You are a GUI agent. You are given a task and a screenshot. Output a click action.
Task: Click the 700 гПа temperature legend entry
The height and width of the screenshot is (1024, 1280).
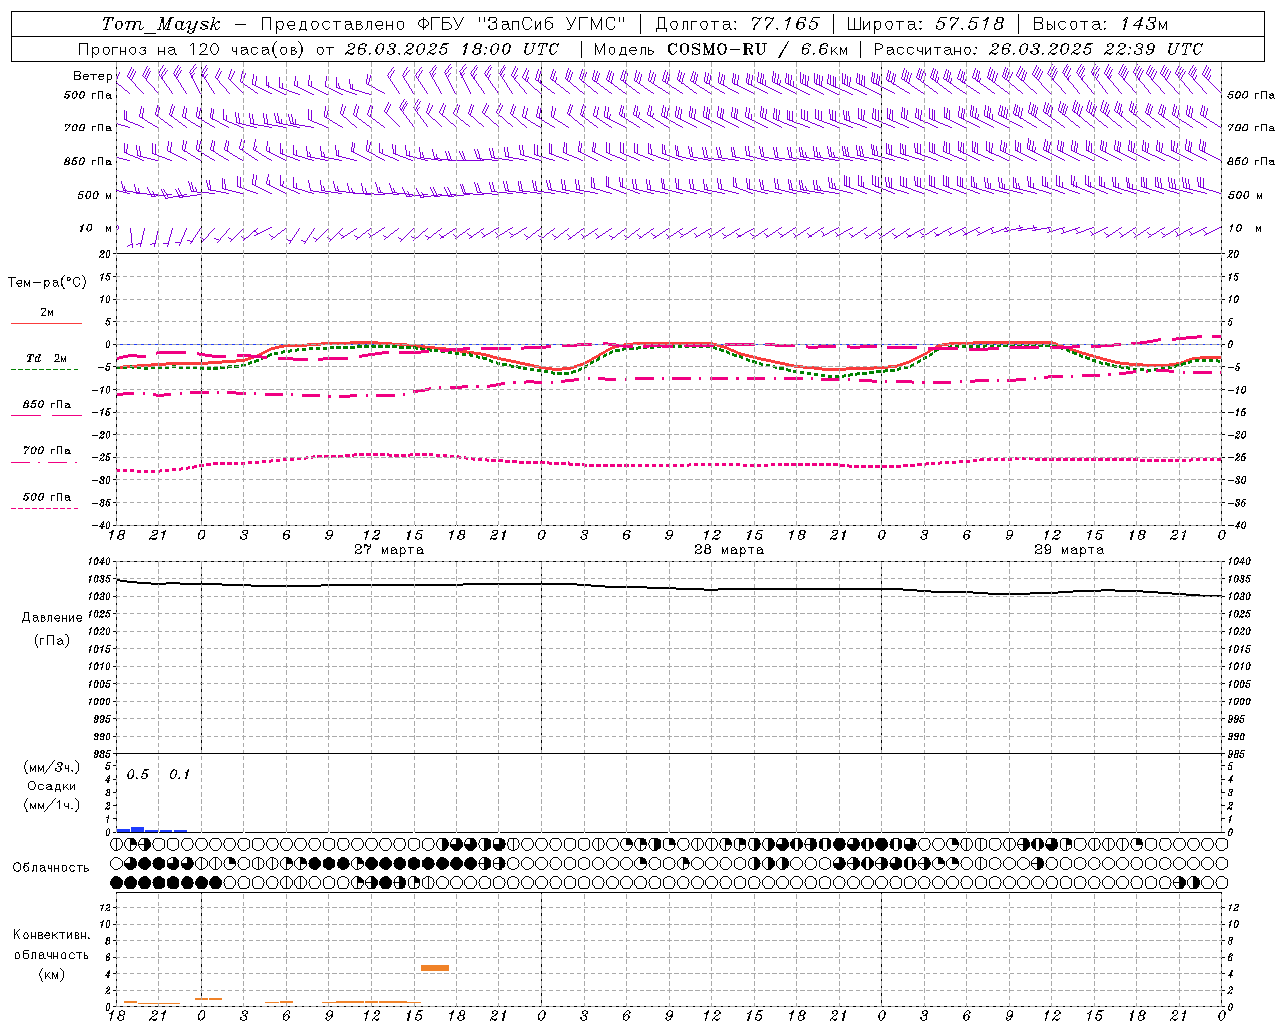[46, 450]
